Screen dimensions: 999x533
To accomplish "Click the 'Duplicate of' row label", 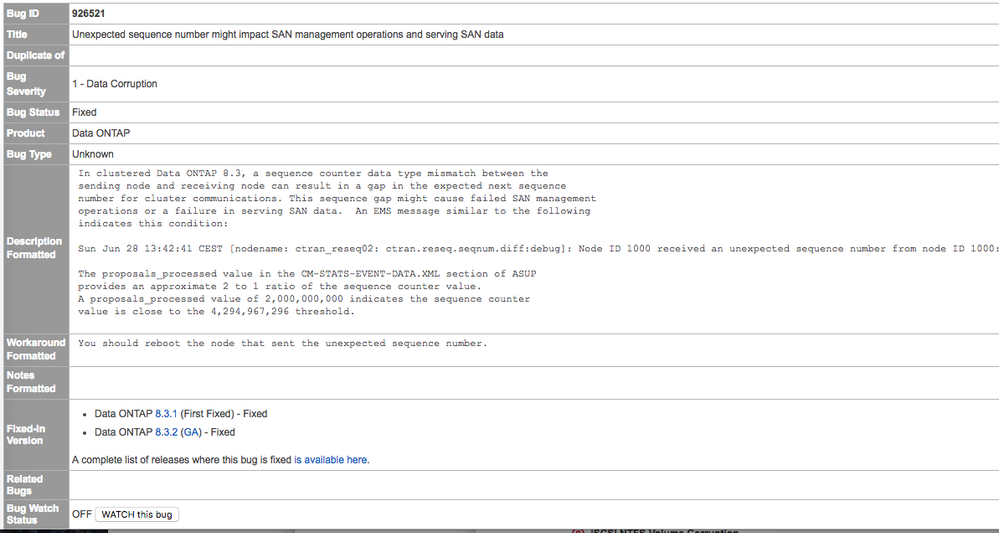I will (36, 55).
